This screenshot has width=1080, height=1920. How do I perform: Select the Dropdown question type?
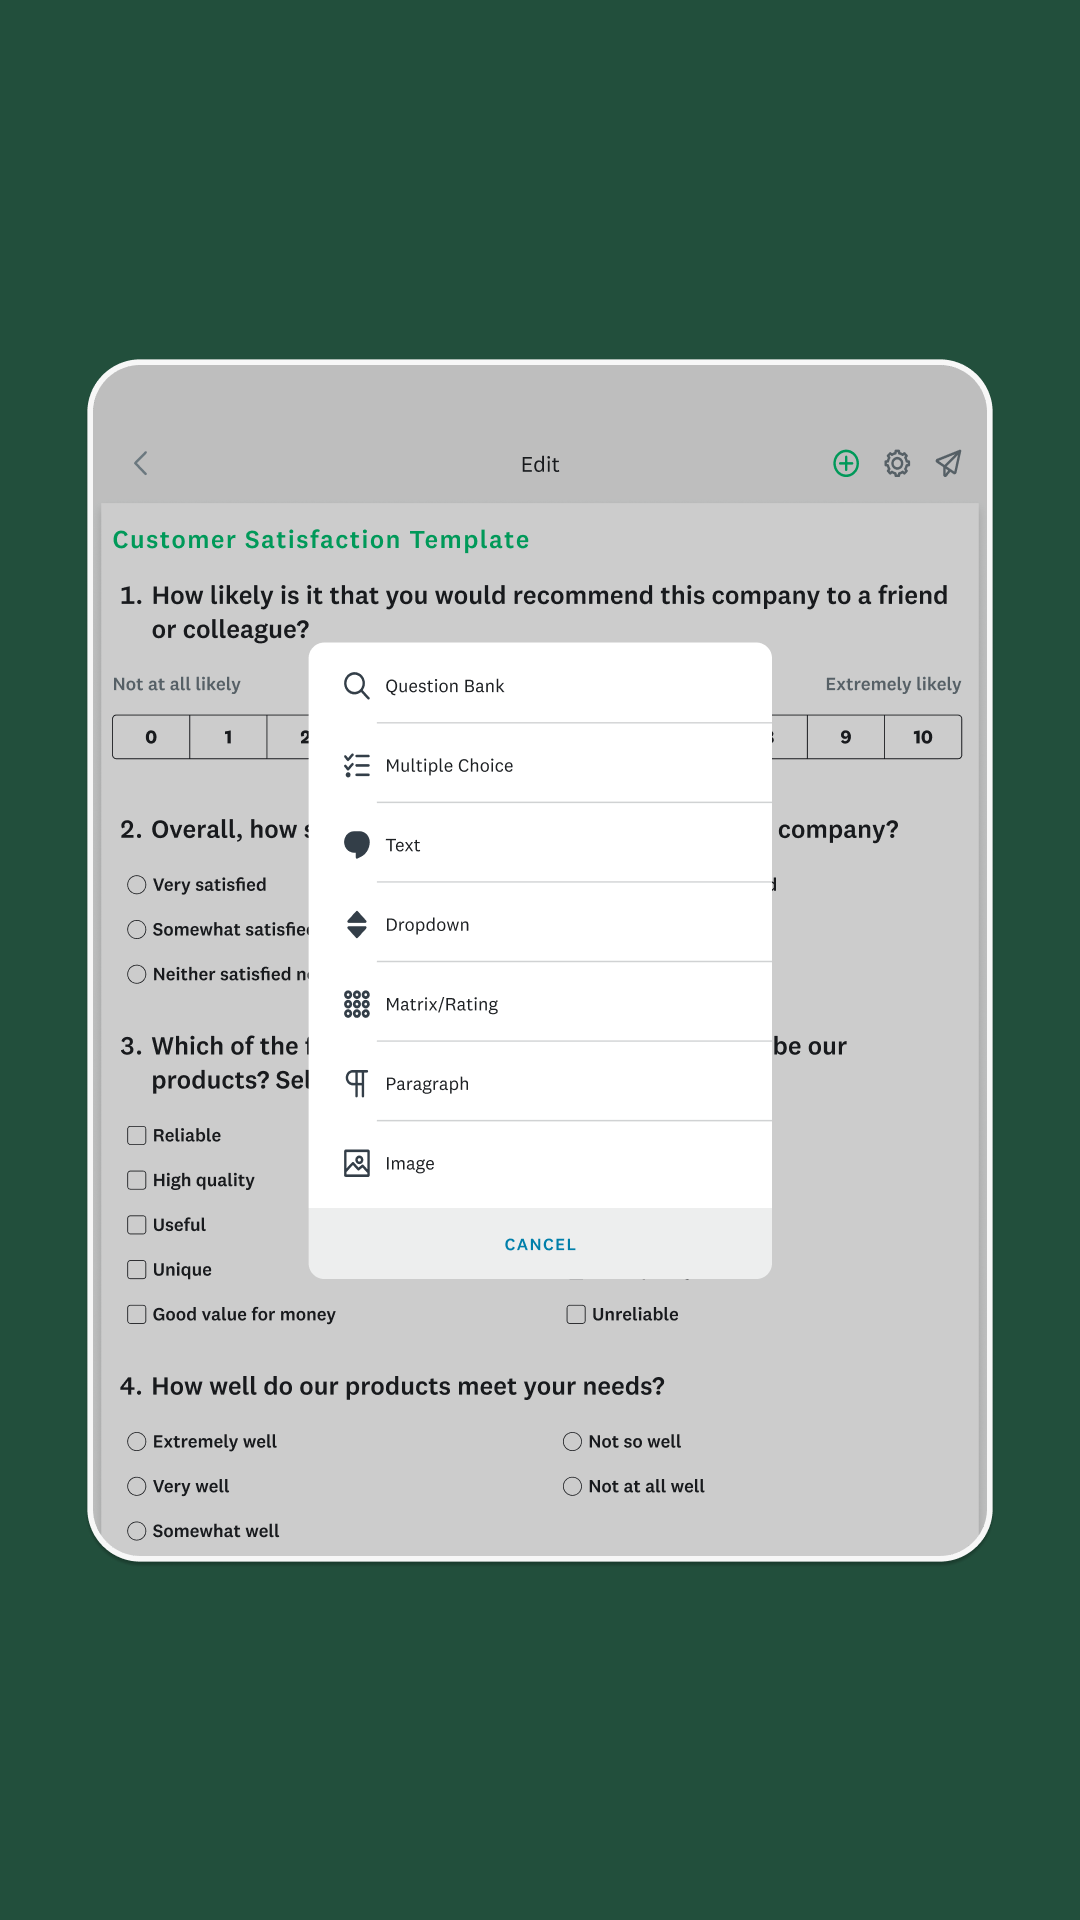coord(540,924)
